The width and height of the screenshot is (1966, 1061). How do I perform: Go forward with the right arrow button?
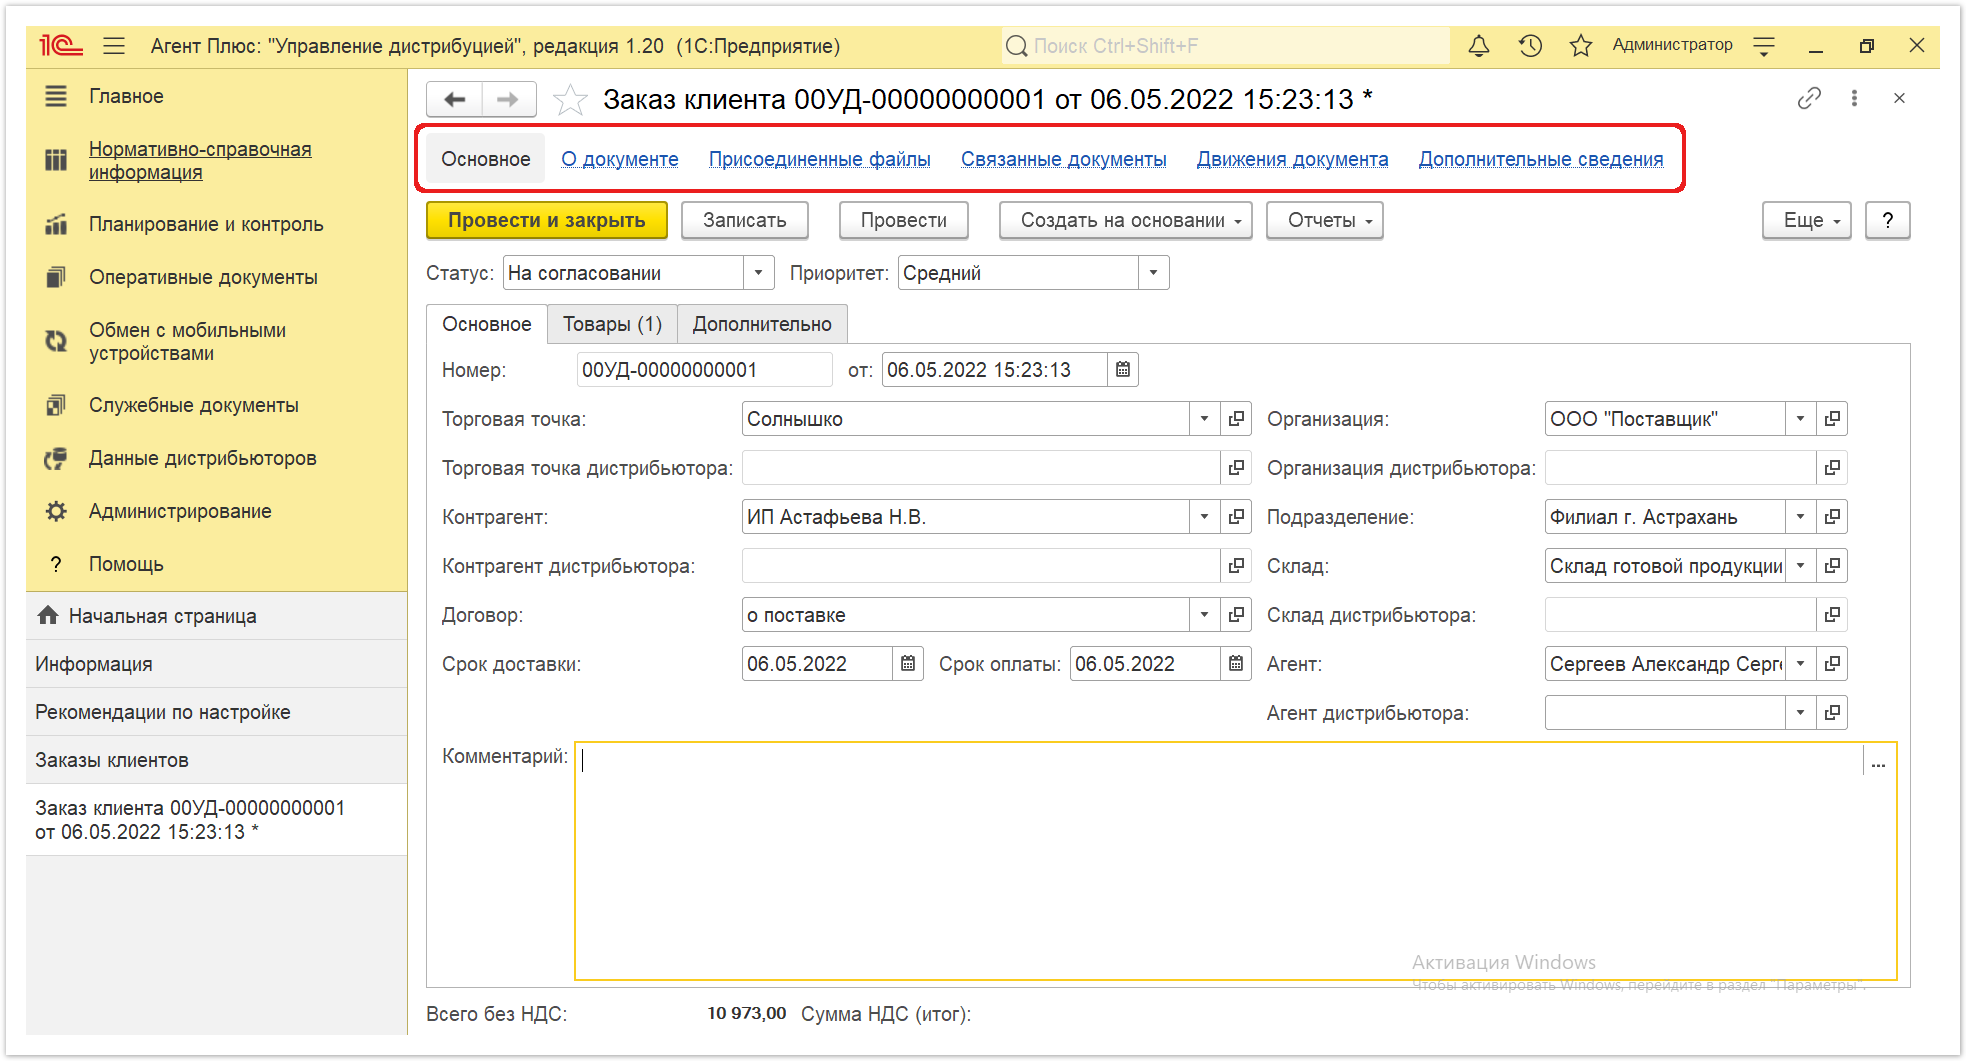(x=508, y=99)
